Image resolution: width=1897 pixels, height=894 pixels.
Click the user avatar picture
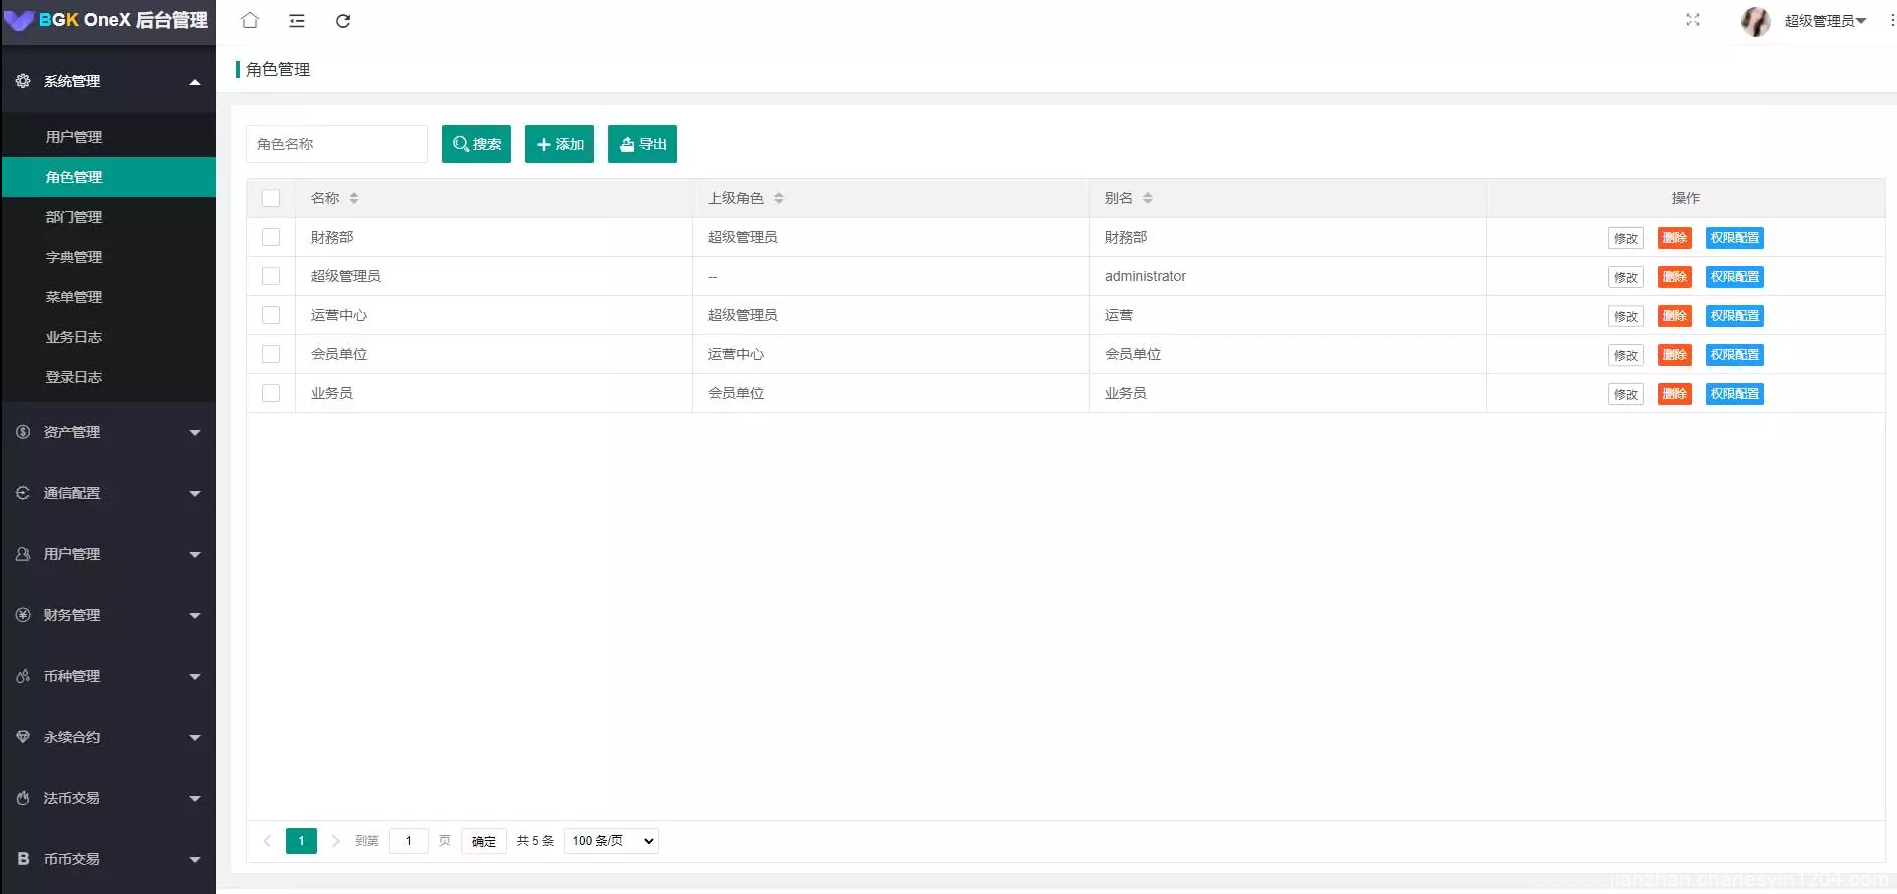pos(1756,21)
